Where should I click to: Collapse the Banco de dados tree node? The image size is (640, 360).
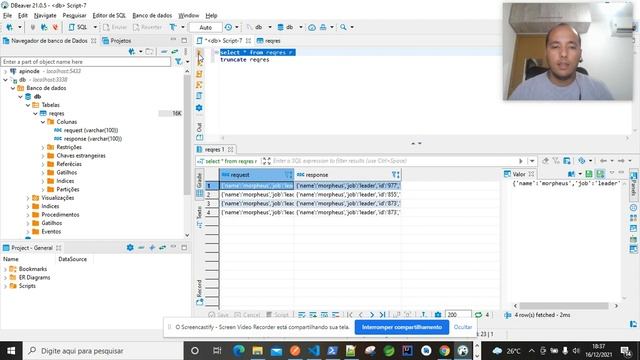[x=13, y=88]
